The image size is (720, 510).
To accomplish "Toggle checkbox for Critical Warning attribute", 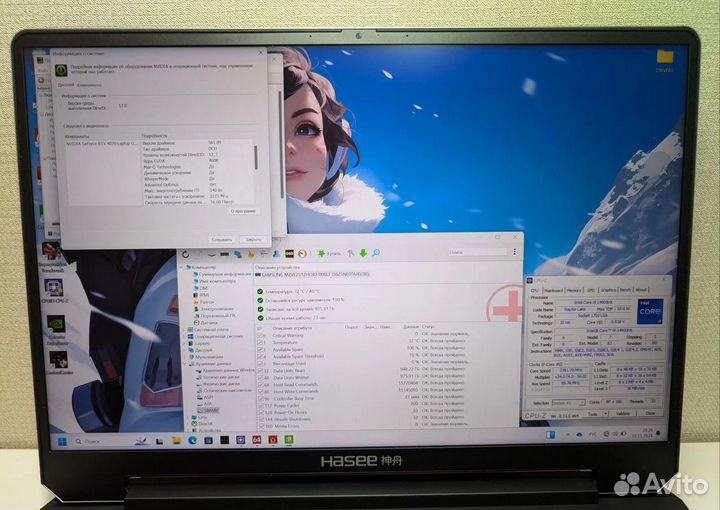I will pos(261,336).
